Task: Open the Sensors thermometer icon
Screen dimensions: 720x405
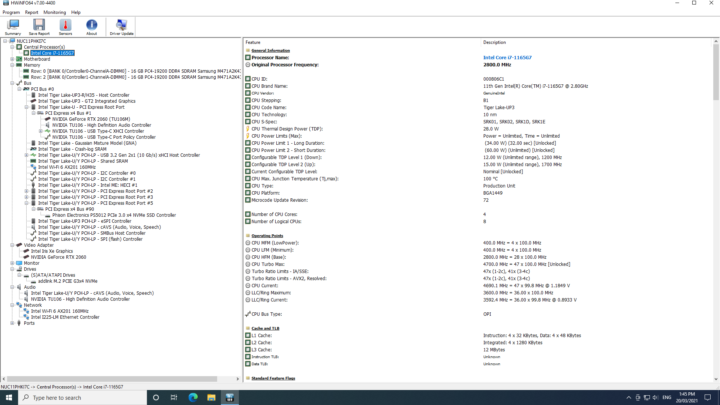Action: [x=65, y=27]
